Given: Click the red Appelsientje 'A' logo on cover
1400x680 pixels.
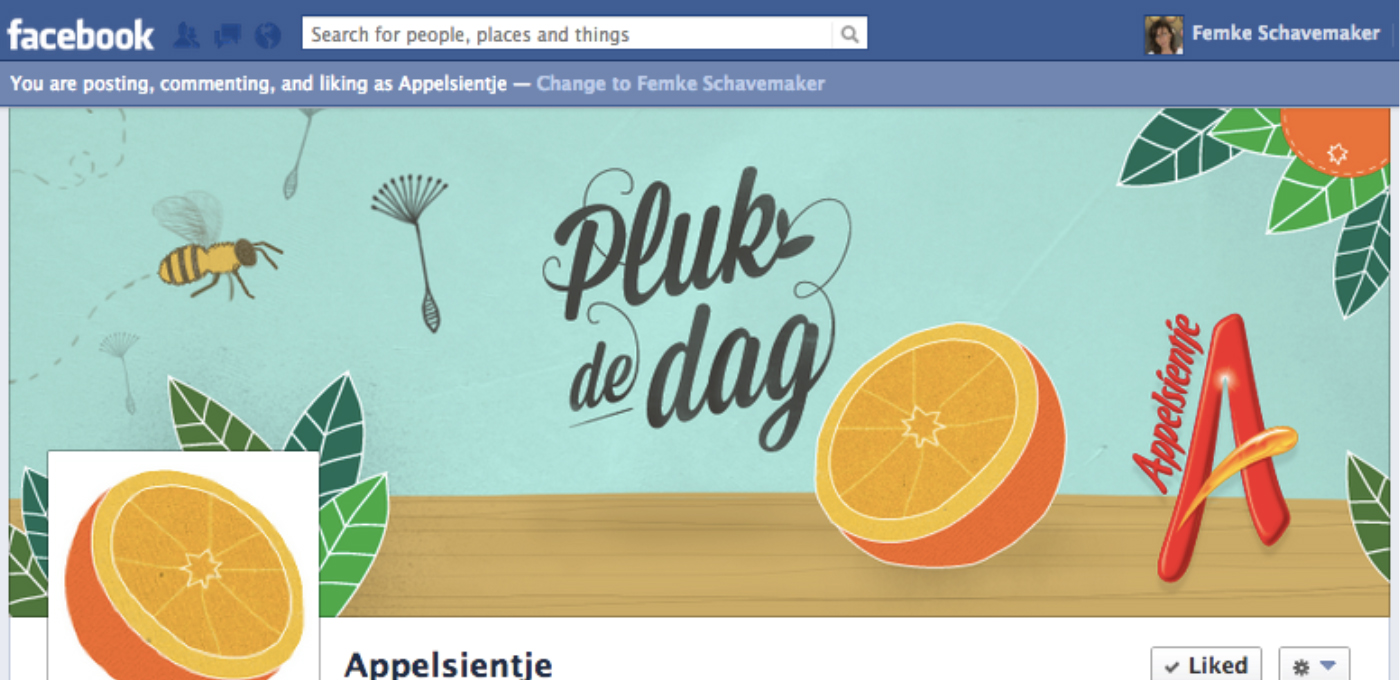Looking at the screenshot, I should (1214, 446).
